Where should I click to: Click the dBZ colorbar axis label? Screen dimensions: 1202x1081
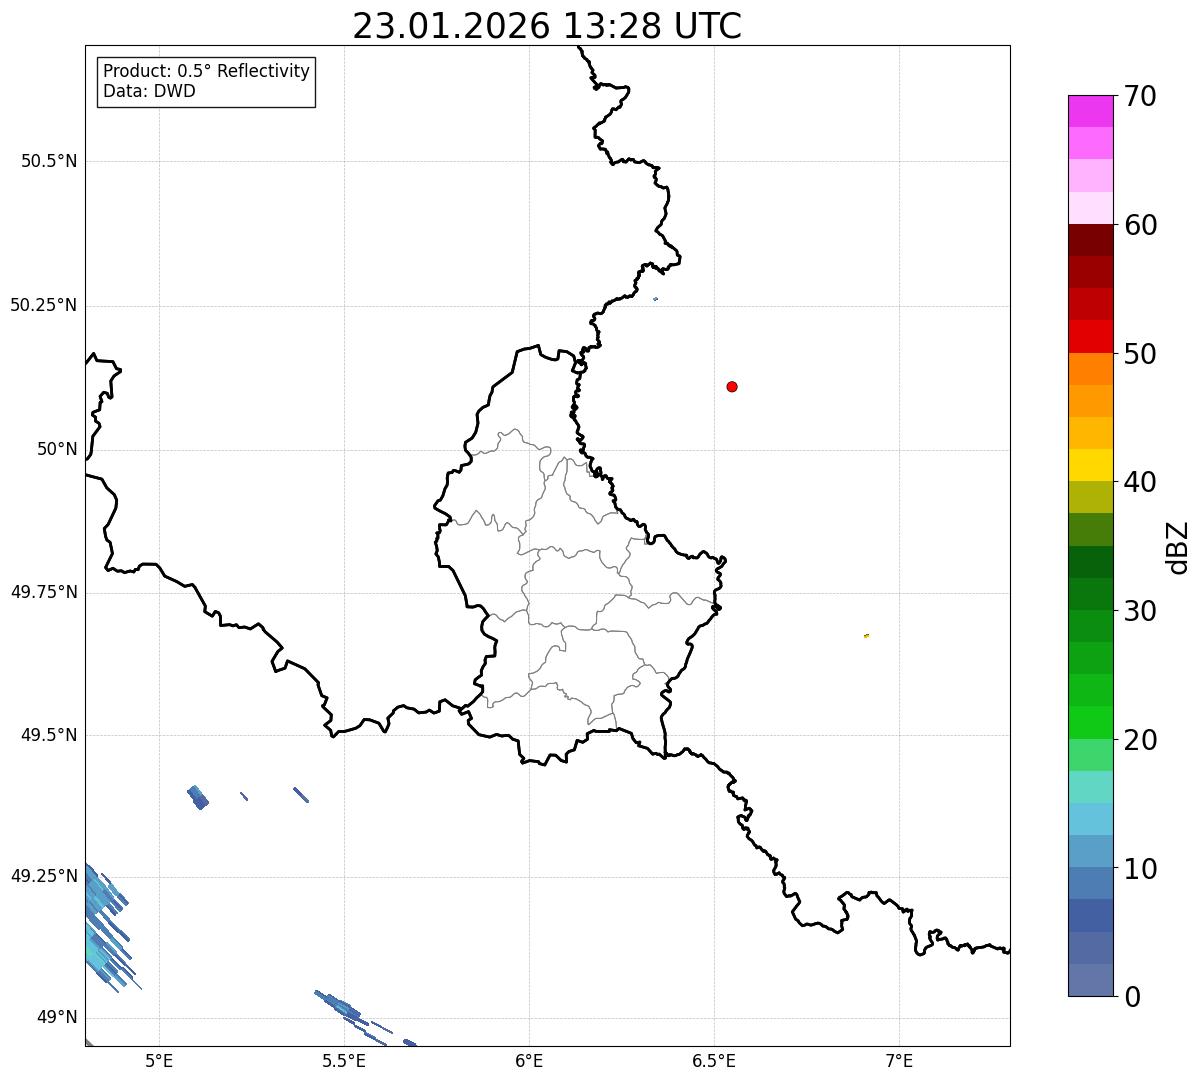click(x=1178, y=547)
